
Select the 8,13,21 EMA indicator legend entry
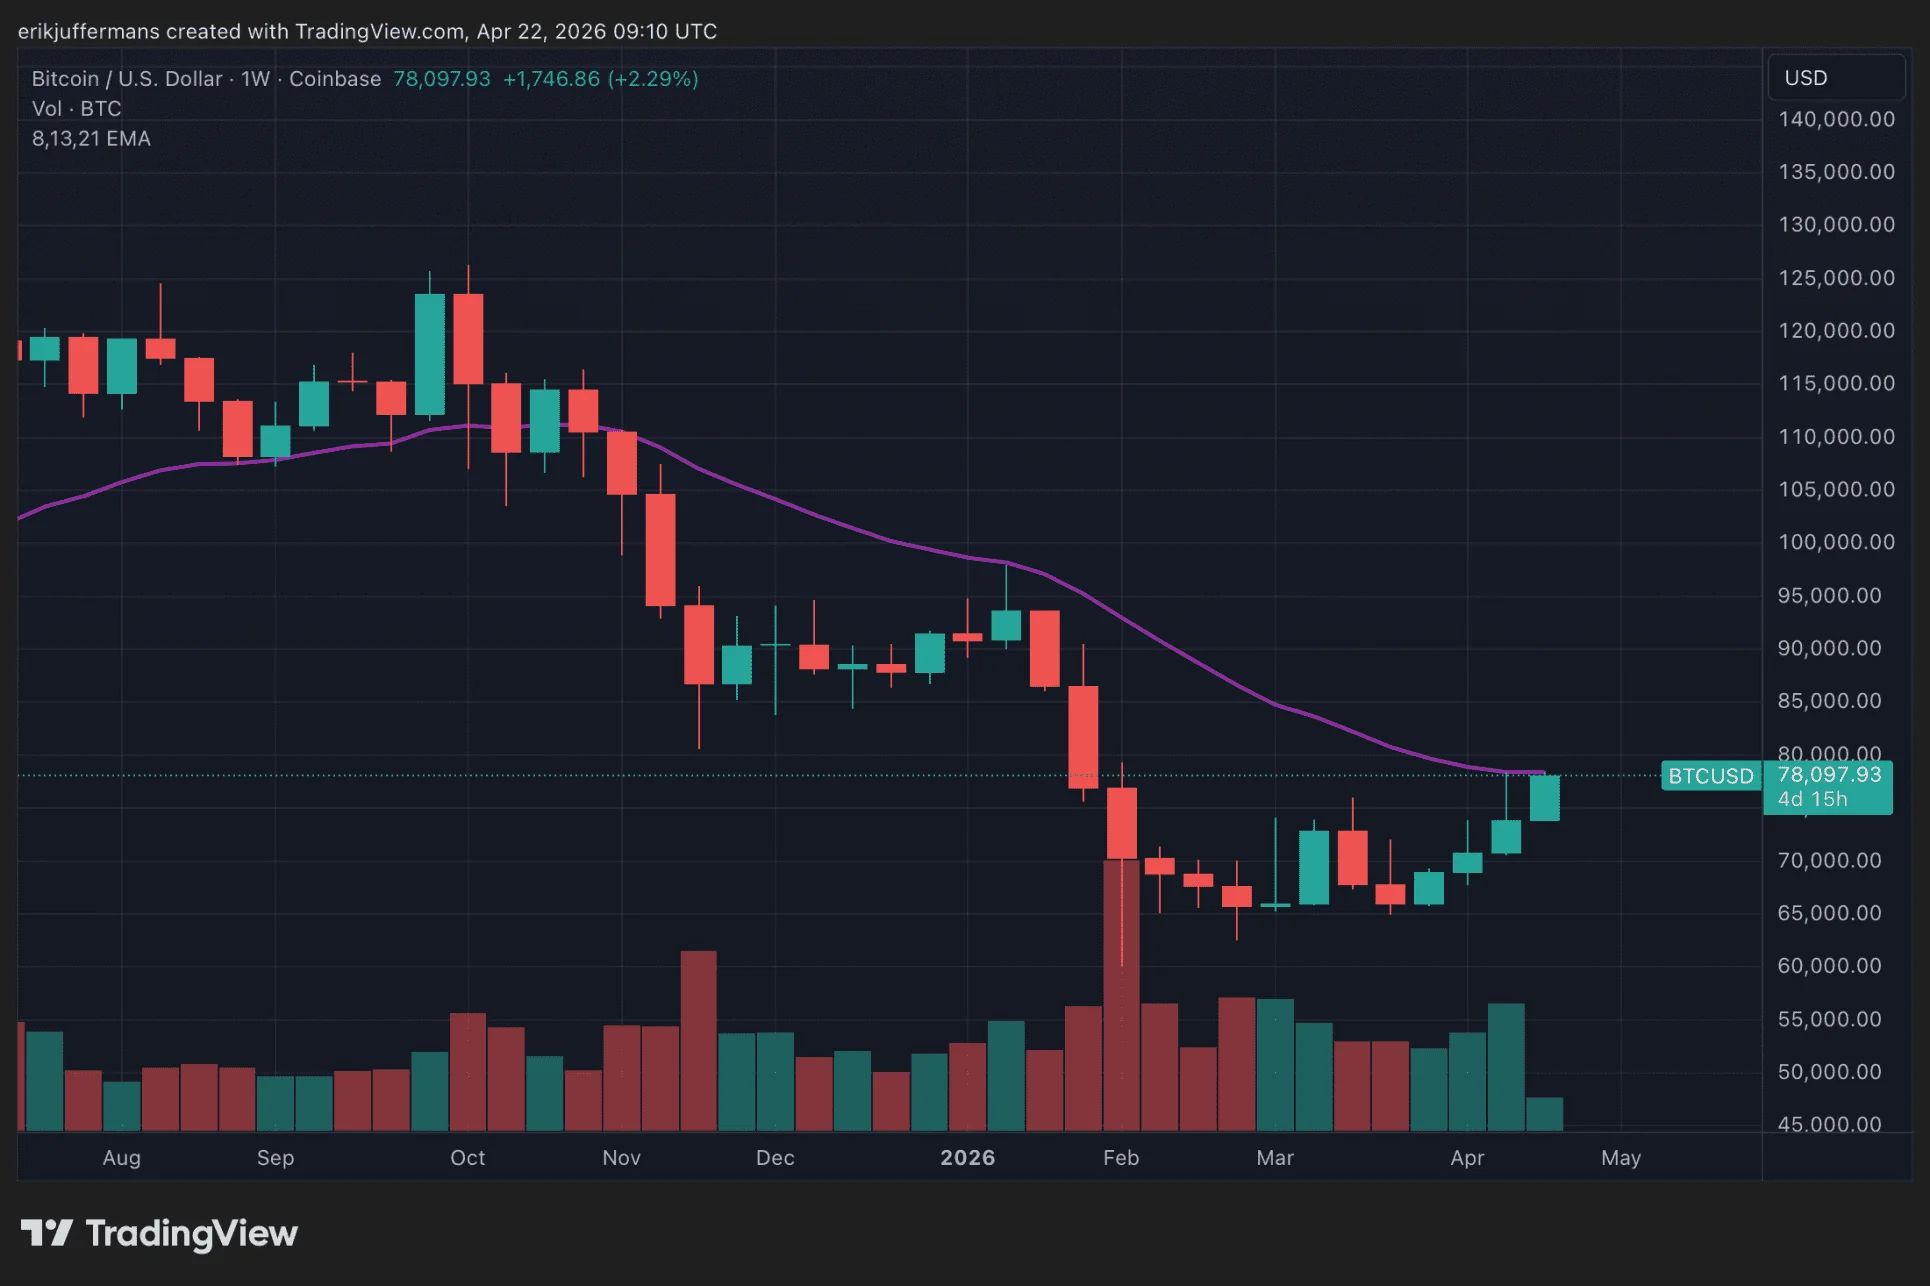[x=90, y=139]
